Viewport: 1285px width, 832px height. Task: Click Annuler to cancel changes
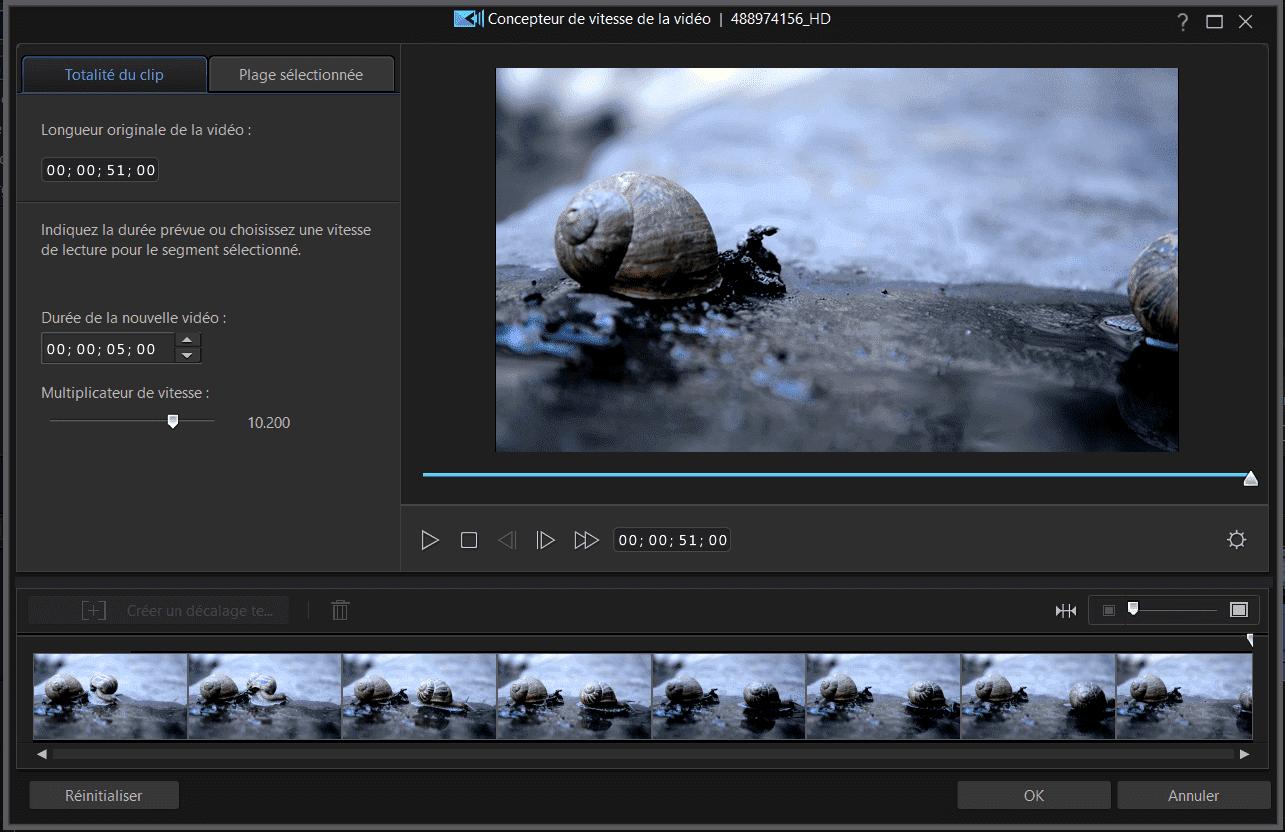(x=1193, y=796)
